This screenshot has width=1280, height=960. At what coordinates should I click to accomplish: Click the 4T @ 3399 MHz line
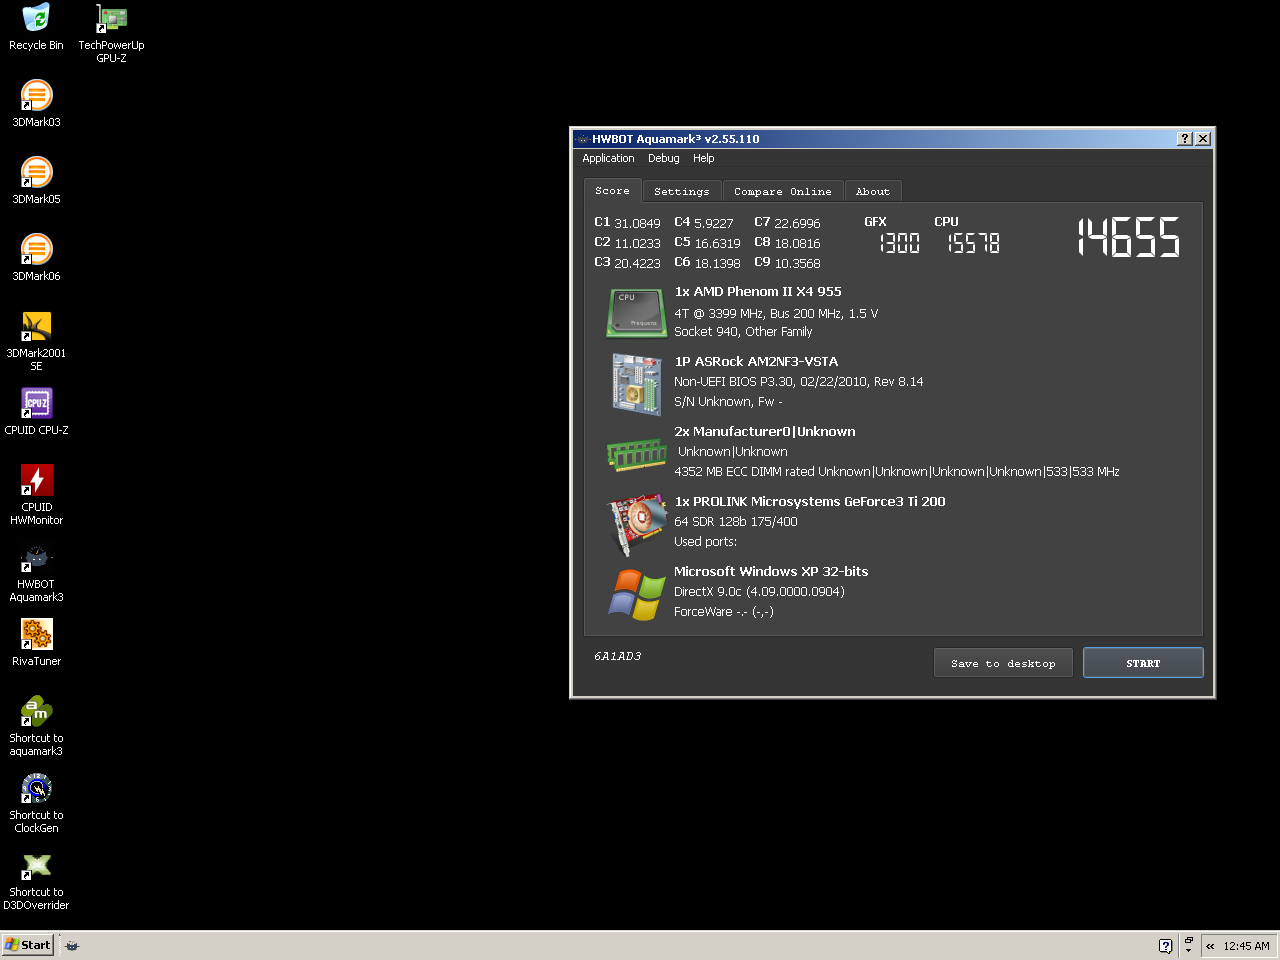(x=776, y=313)
